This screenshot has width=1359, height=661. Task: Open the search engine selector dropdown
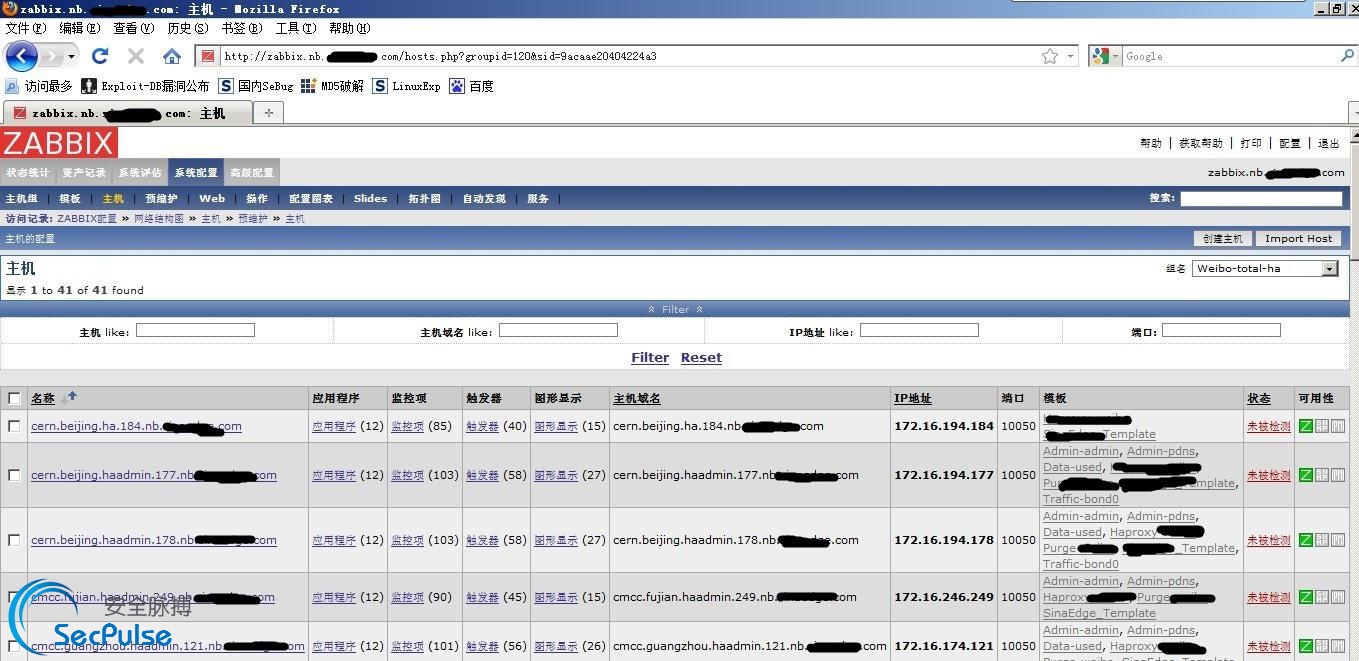click(x=1105, y=56)
